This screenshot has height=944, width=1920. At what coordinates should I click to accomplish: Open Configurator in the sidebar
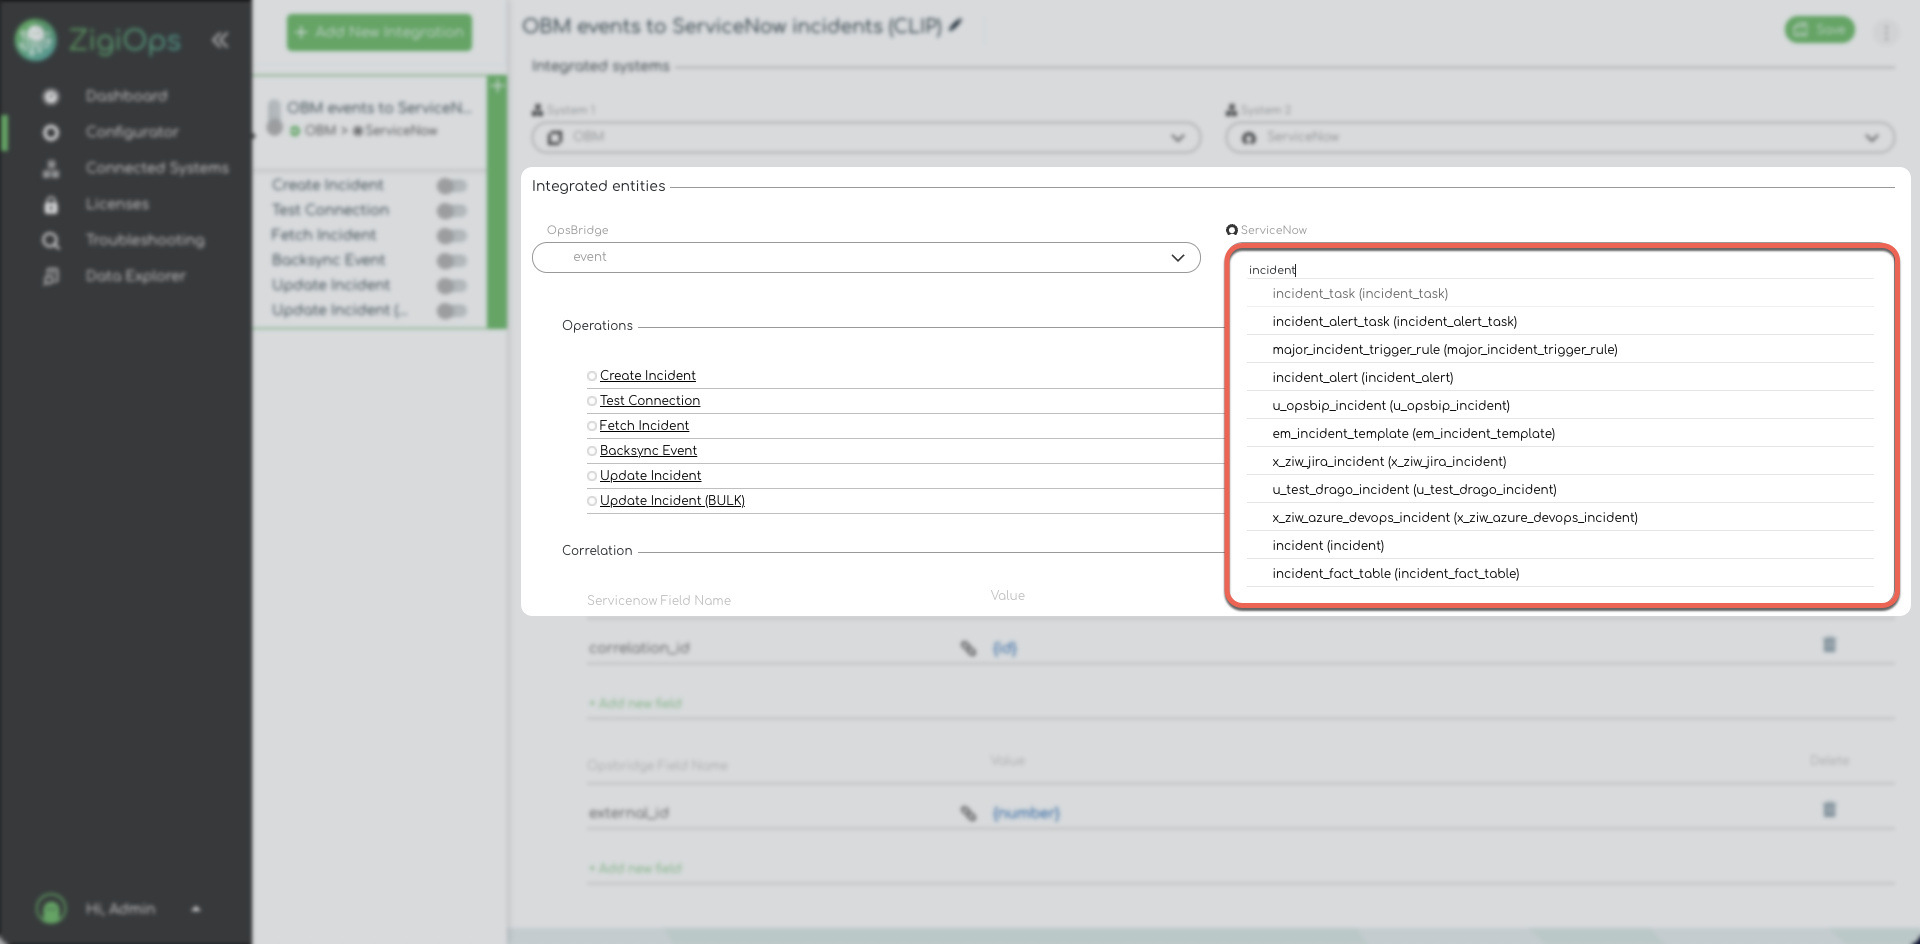132,132
